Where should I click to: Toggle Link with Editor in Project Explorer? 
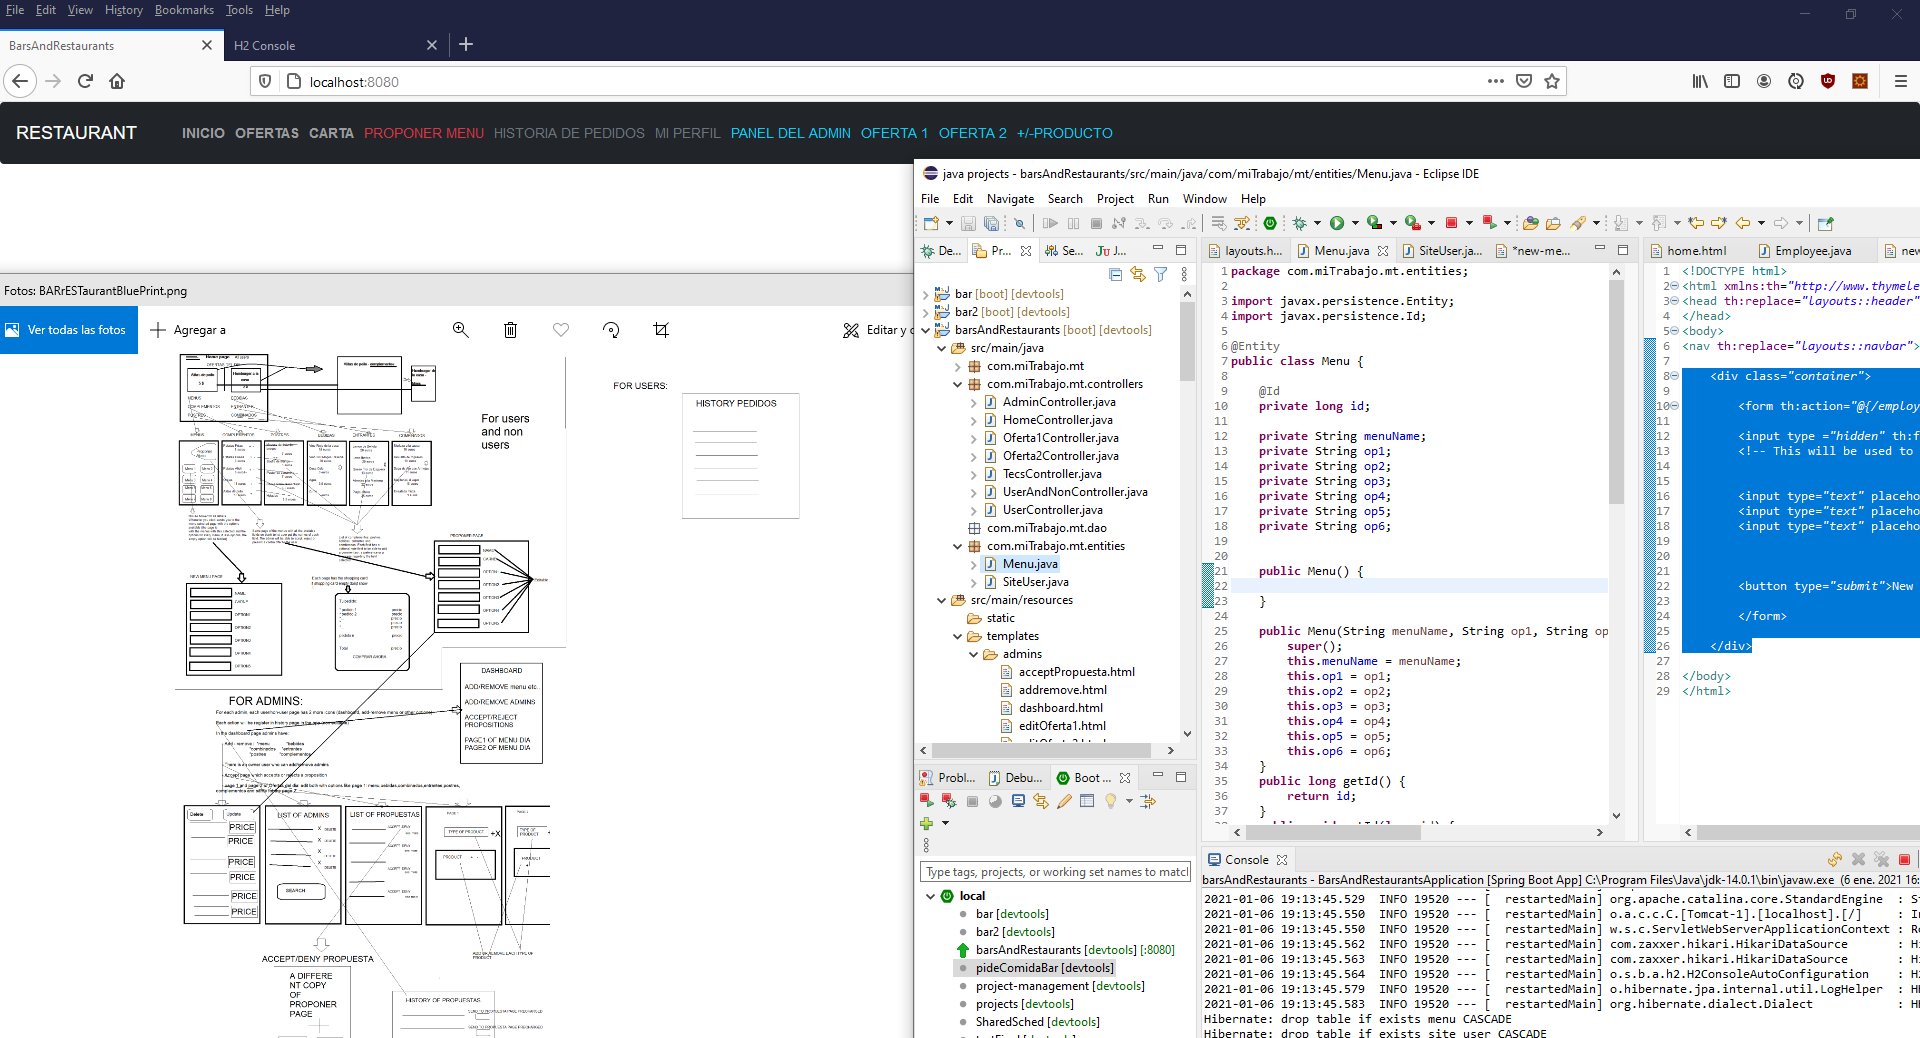(1137, 274)
